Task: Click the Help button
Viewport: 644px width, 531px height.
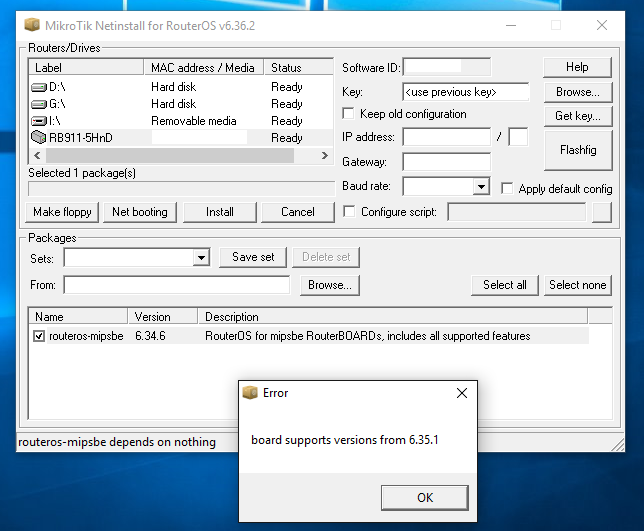Action: (x=577, y=67)
